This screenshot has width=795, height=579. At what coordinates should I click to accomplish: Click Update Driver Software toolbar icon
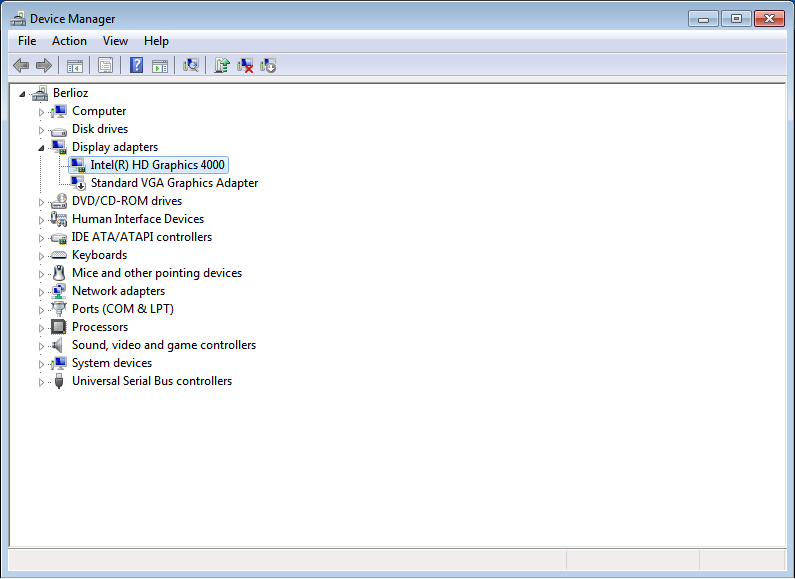pyautogui.click(x=222, y=65)
